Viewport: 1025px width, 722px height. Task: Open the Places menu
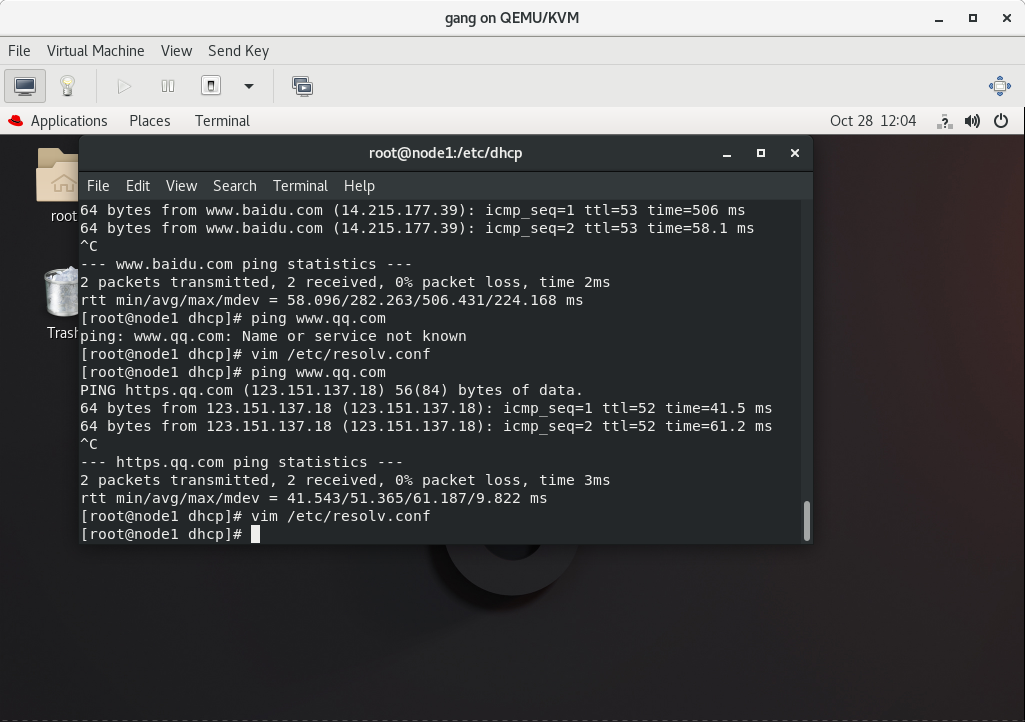(150, 121)
